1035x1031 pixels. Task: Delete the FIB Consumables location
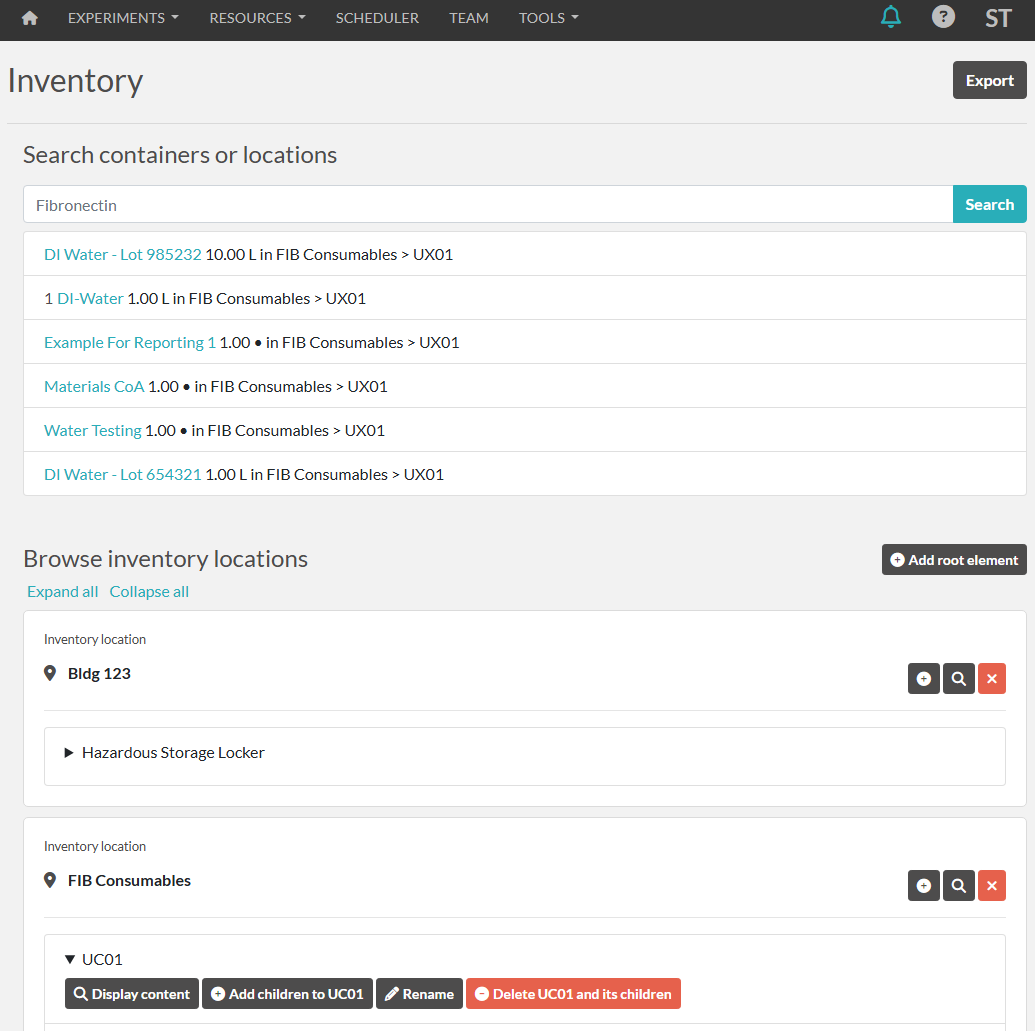[x=991, y=886]
